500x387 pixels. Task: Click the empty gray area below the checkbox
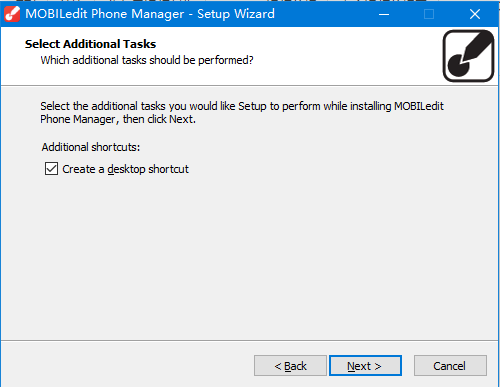(250, 257)
